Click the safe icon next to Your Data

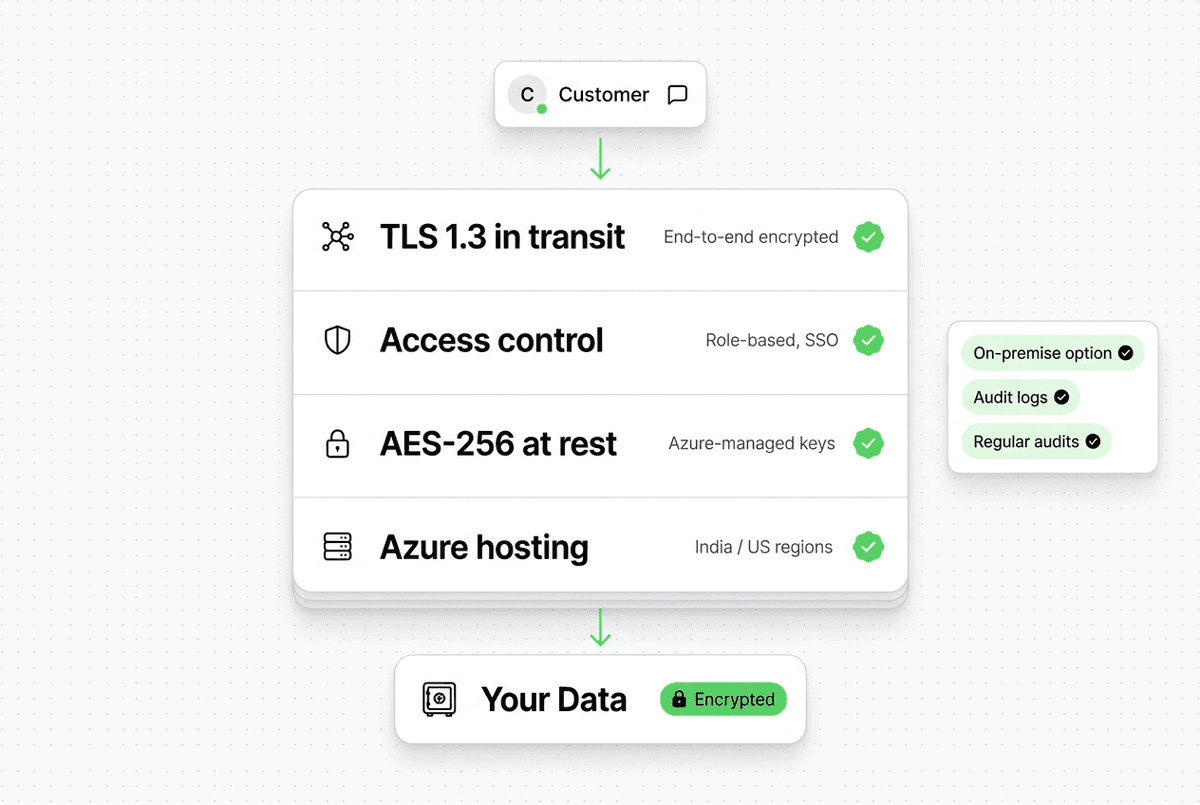coord(438,699)
